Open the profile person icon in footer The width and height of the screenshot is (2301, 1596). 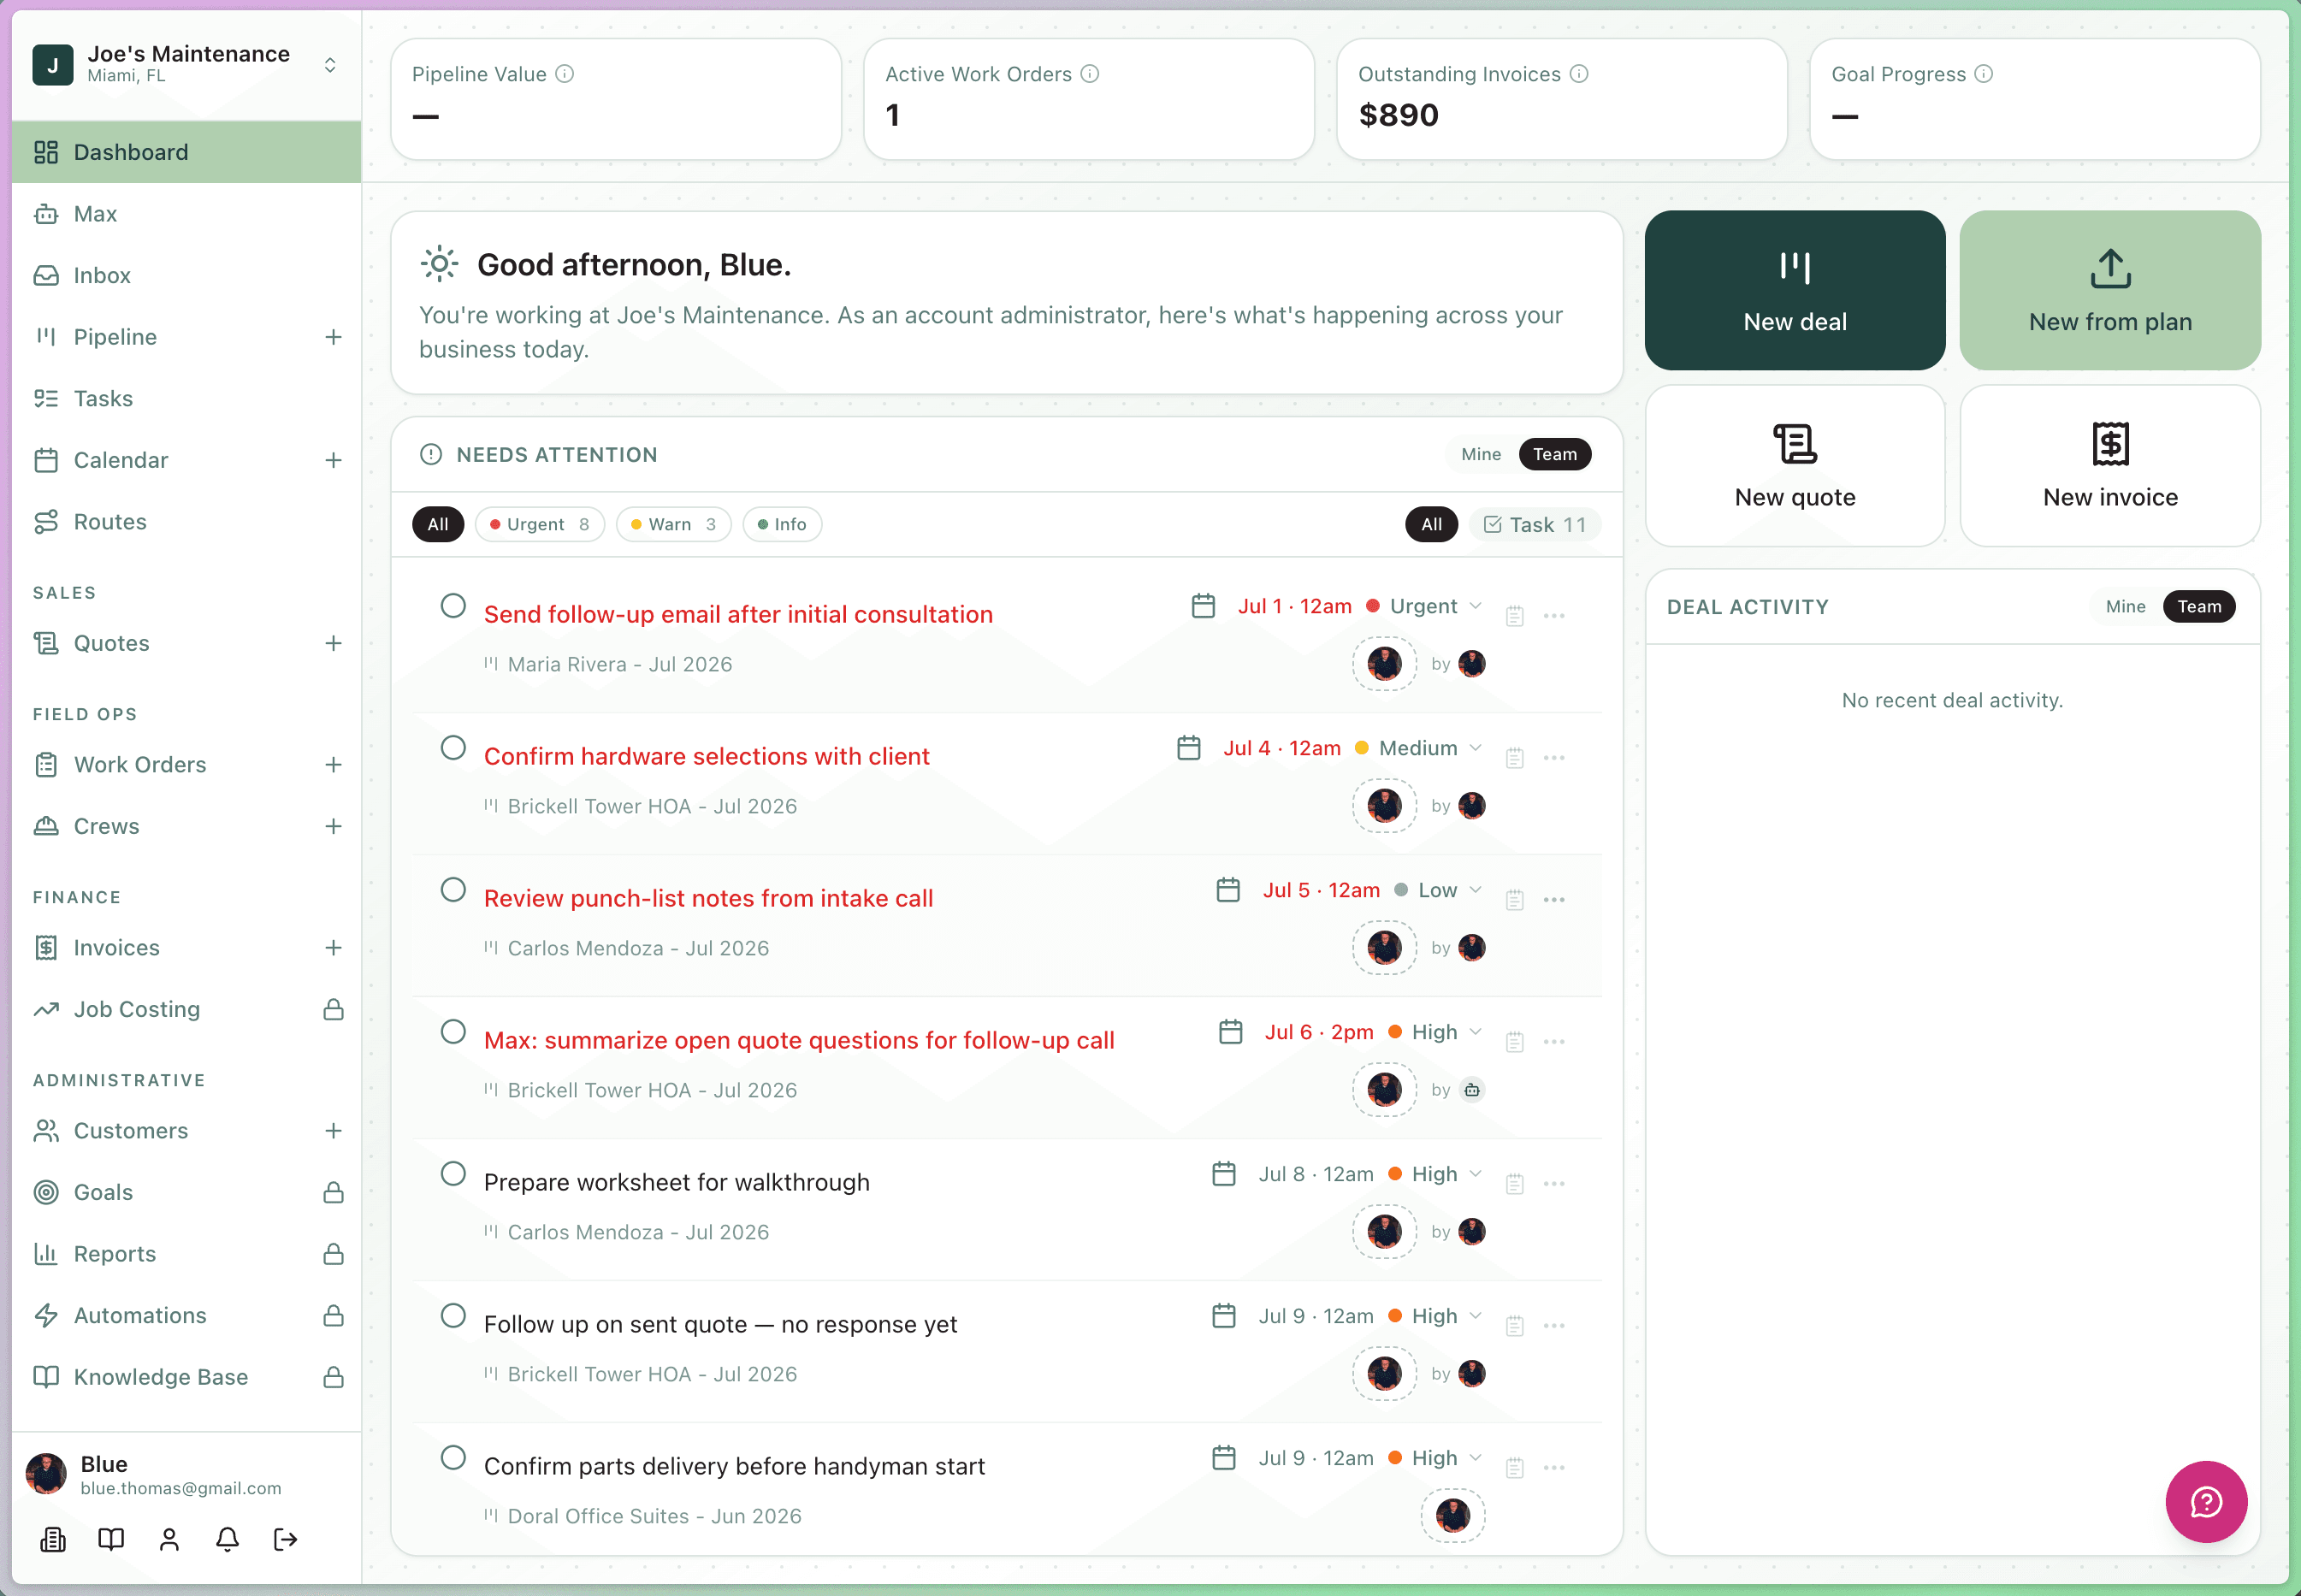(x=169, y=1539)
